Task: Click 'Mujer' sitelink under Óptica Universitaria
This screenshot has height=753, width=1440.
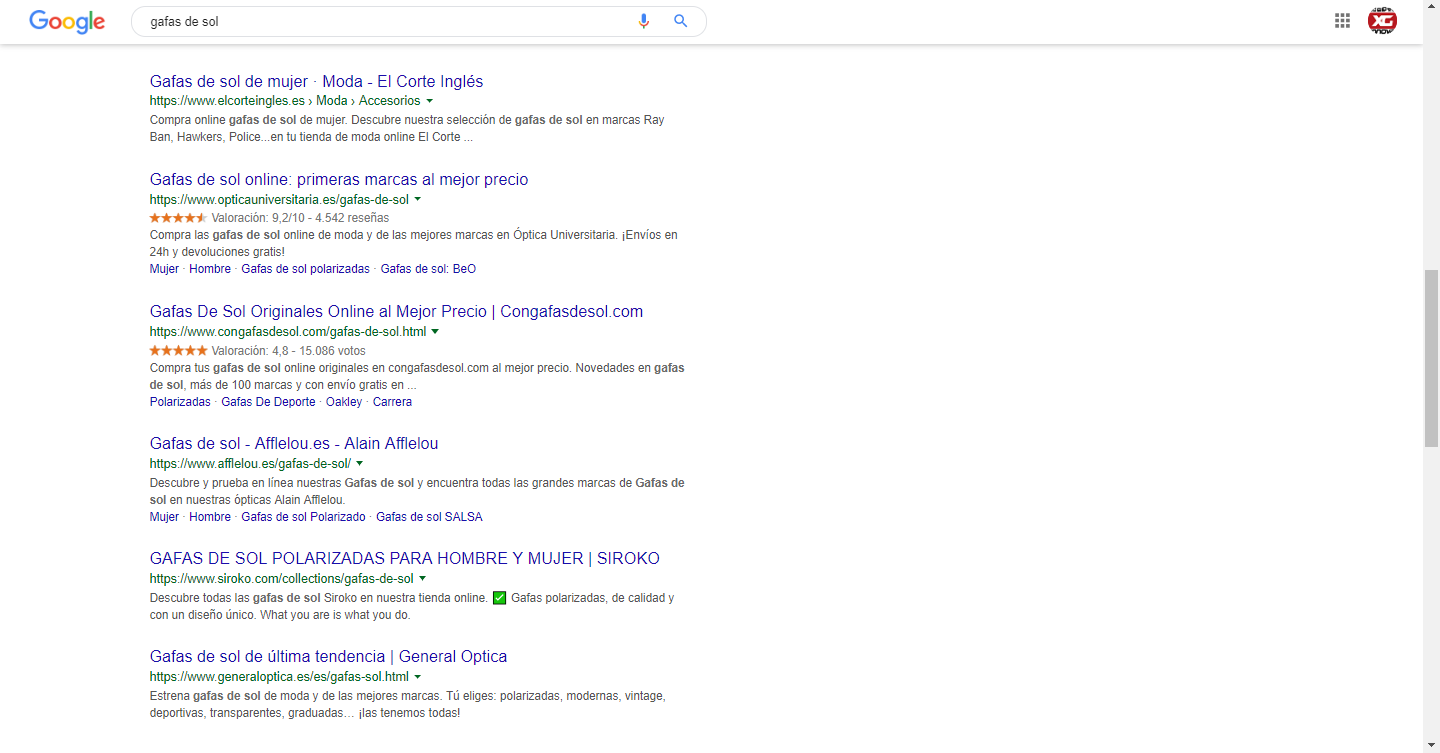Action: pyautogui.click(x=164, y=269)
